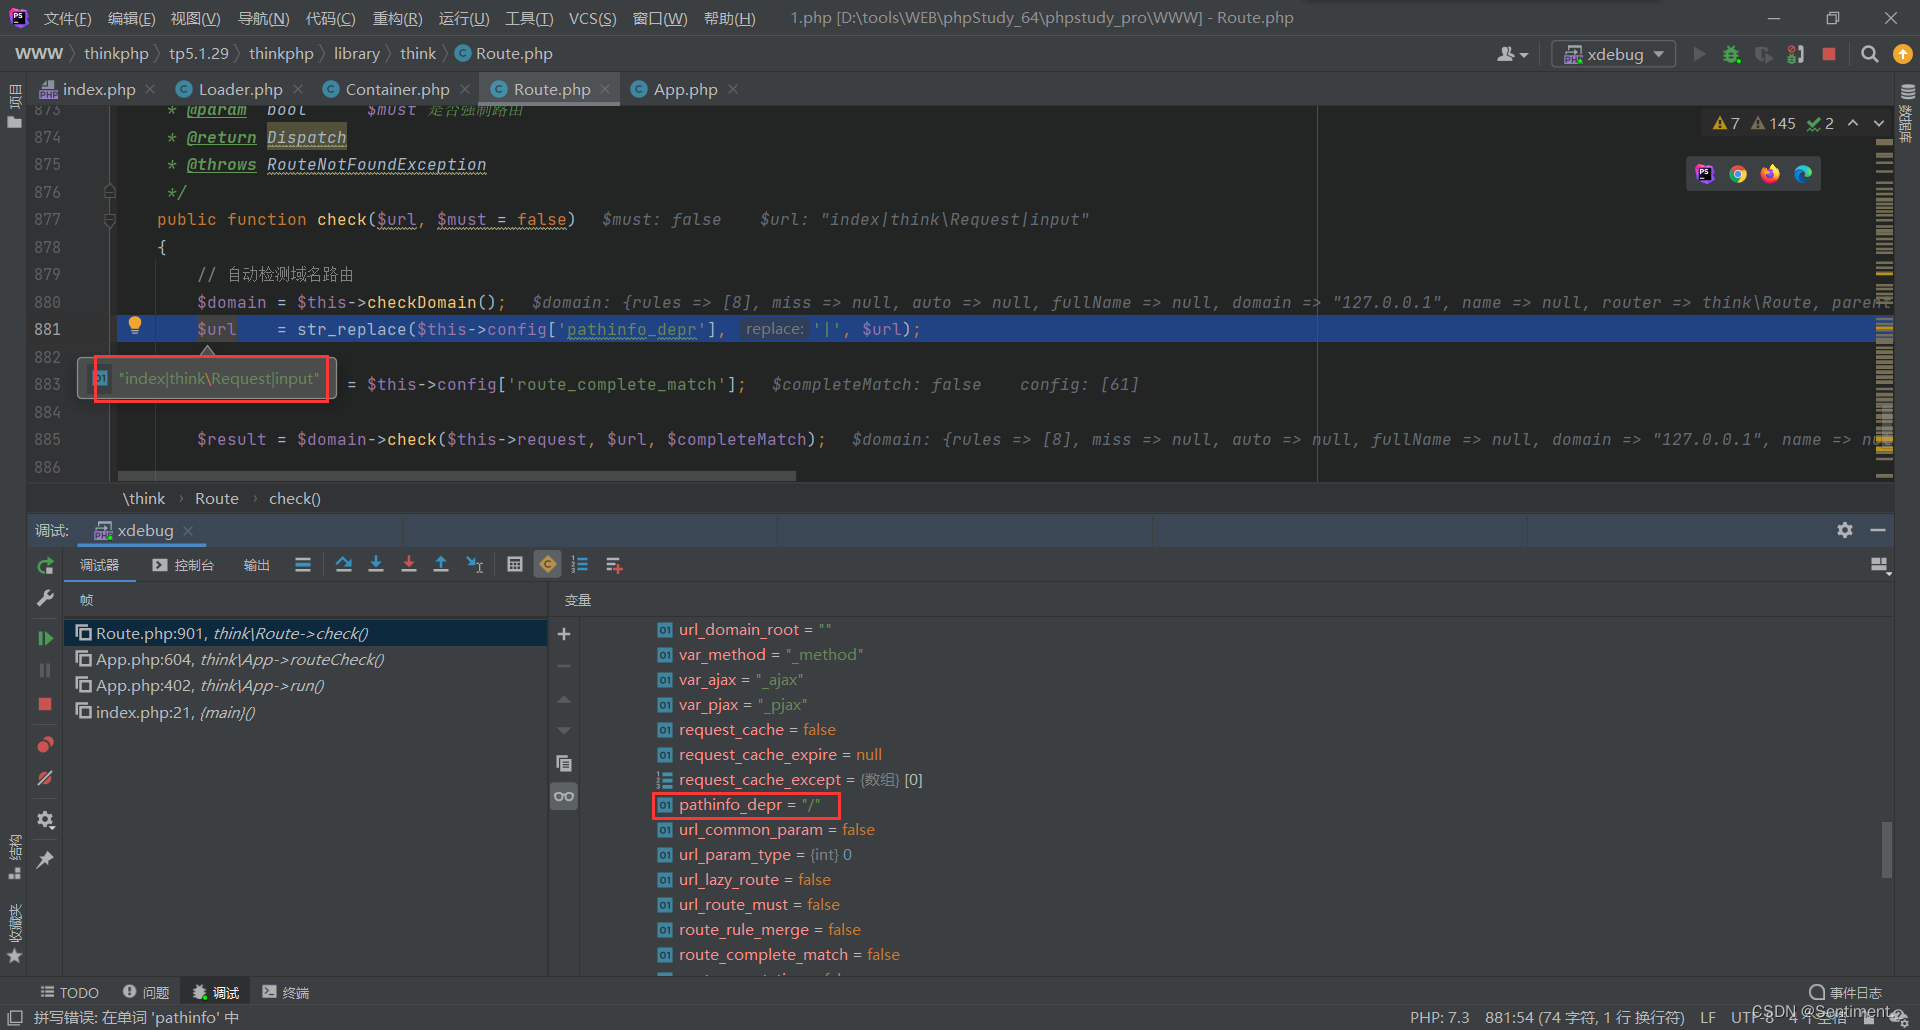Jump to next highlighted error down arrow
The width and height of the screenshot is (1920, 1030).
[1879, 123]
